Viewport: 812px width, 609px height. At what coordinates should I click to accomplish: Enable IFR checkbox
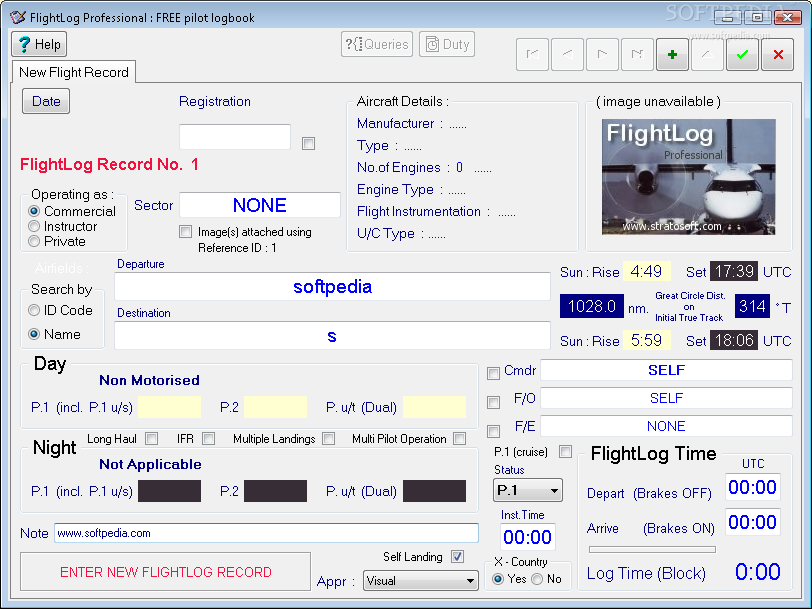pyautogui.click(x=209, y=439)
